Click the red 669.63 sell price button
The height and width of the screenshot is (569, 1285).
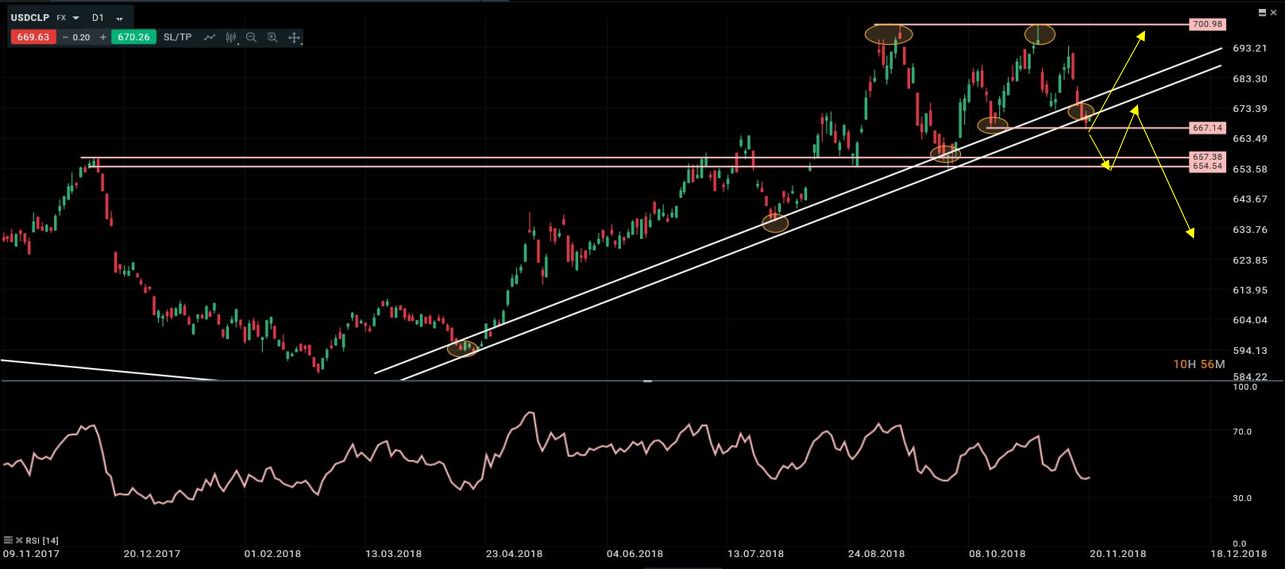coord(31,37)
